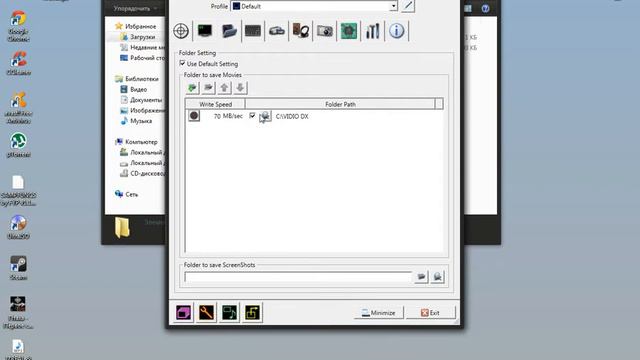Open the Advanced chip tab icon
Screen dimensions: 640x360
tap(349, 31)
